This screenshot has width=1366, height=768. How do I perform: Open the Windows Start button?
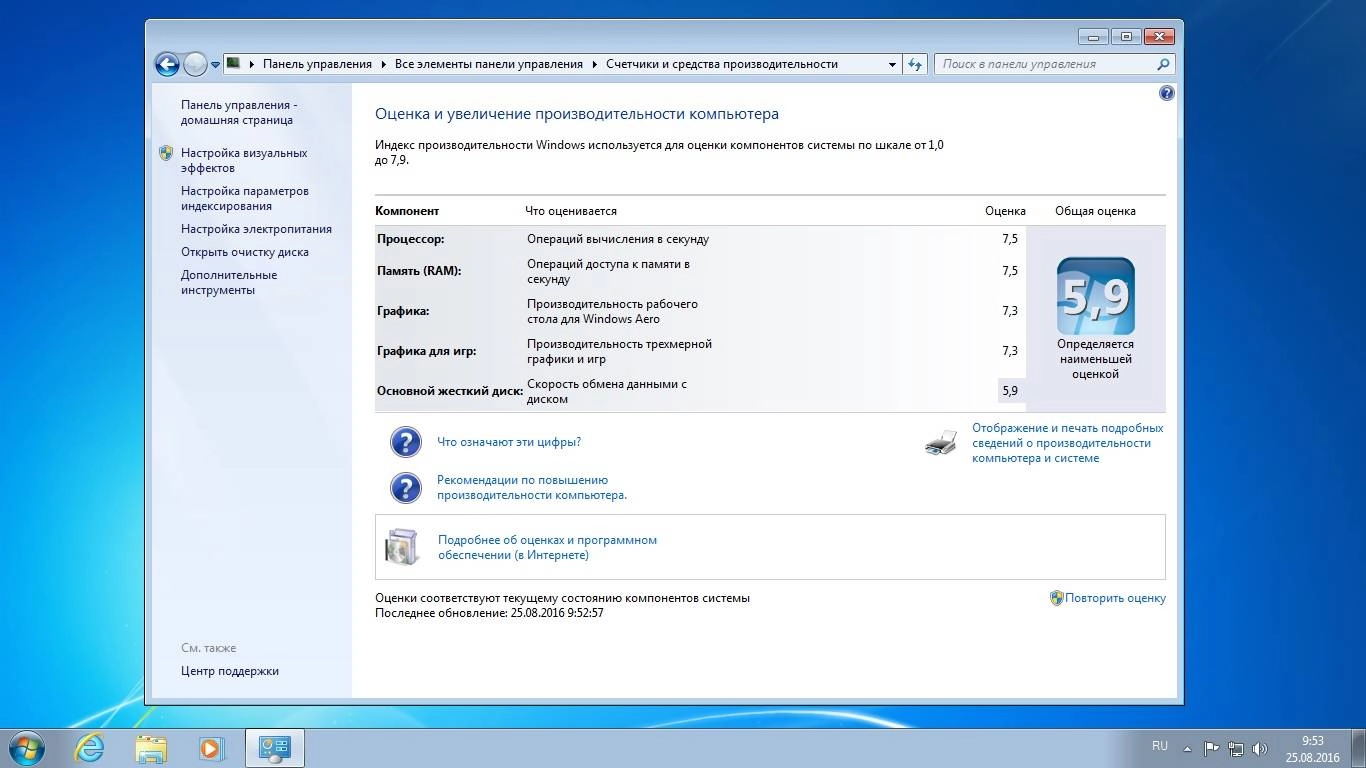coord(27,748)
